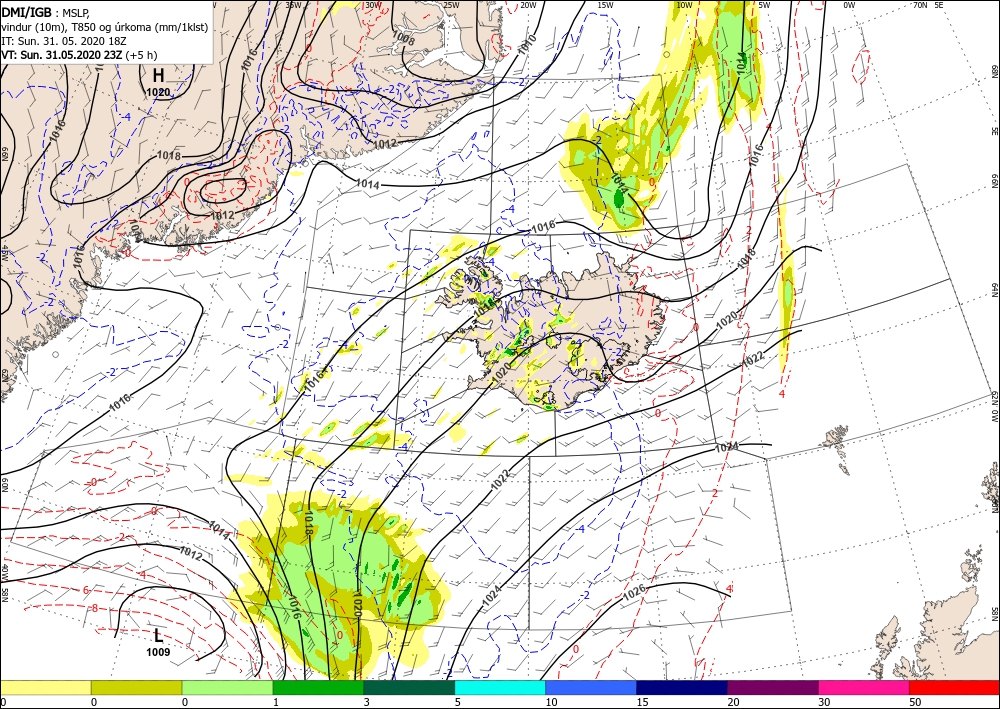Viewport: 1000px width, 709px height.
Task: Click the legend scale value 10
Action: (x=552, y=702)
